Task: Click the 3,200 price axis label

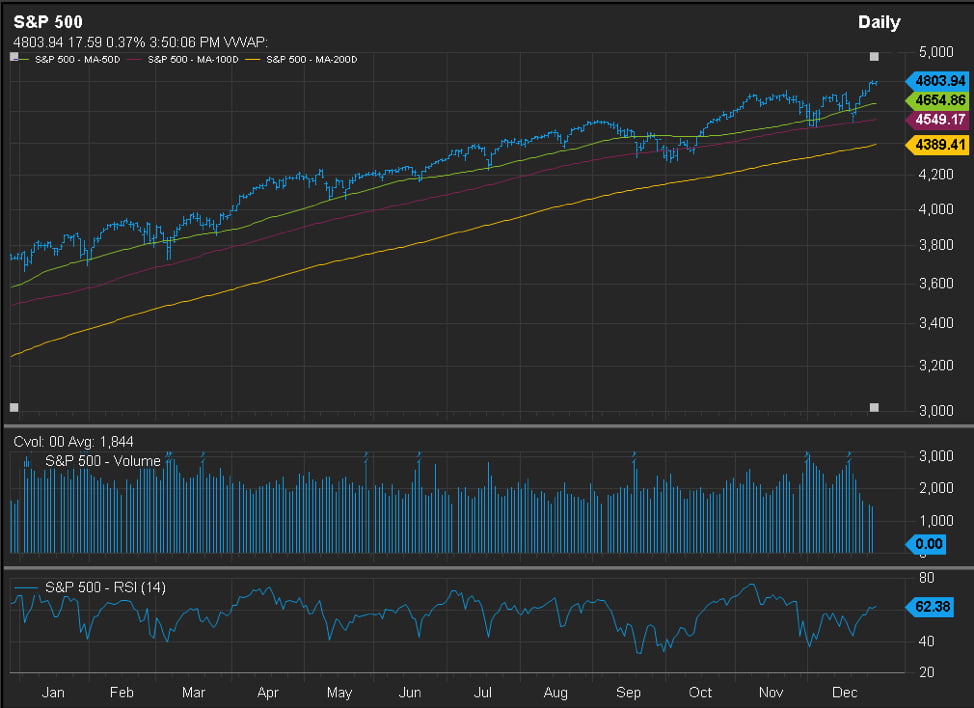Action: pos(935,365)
